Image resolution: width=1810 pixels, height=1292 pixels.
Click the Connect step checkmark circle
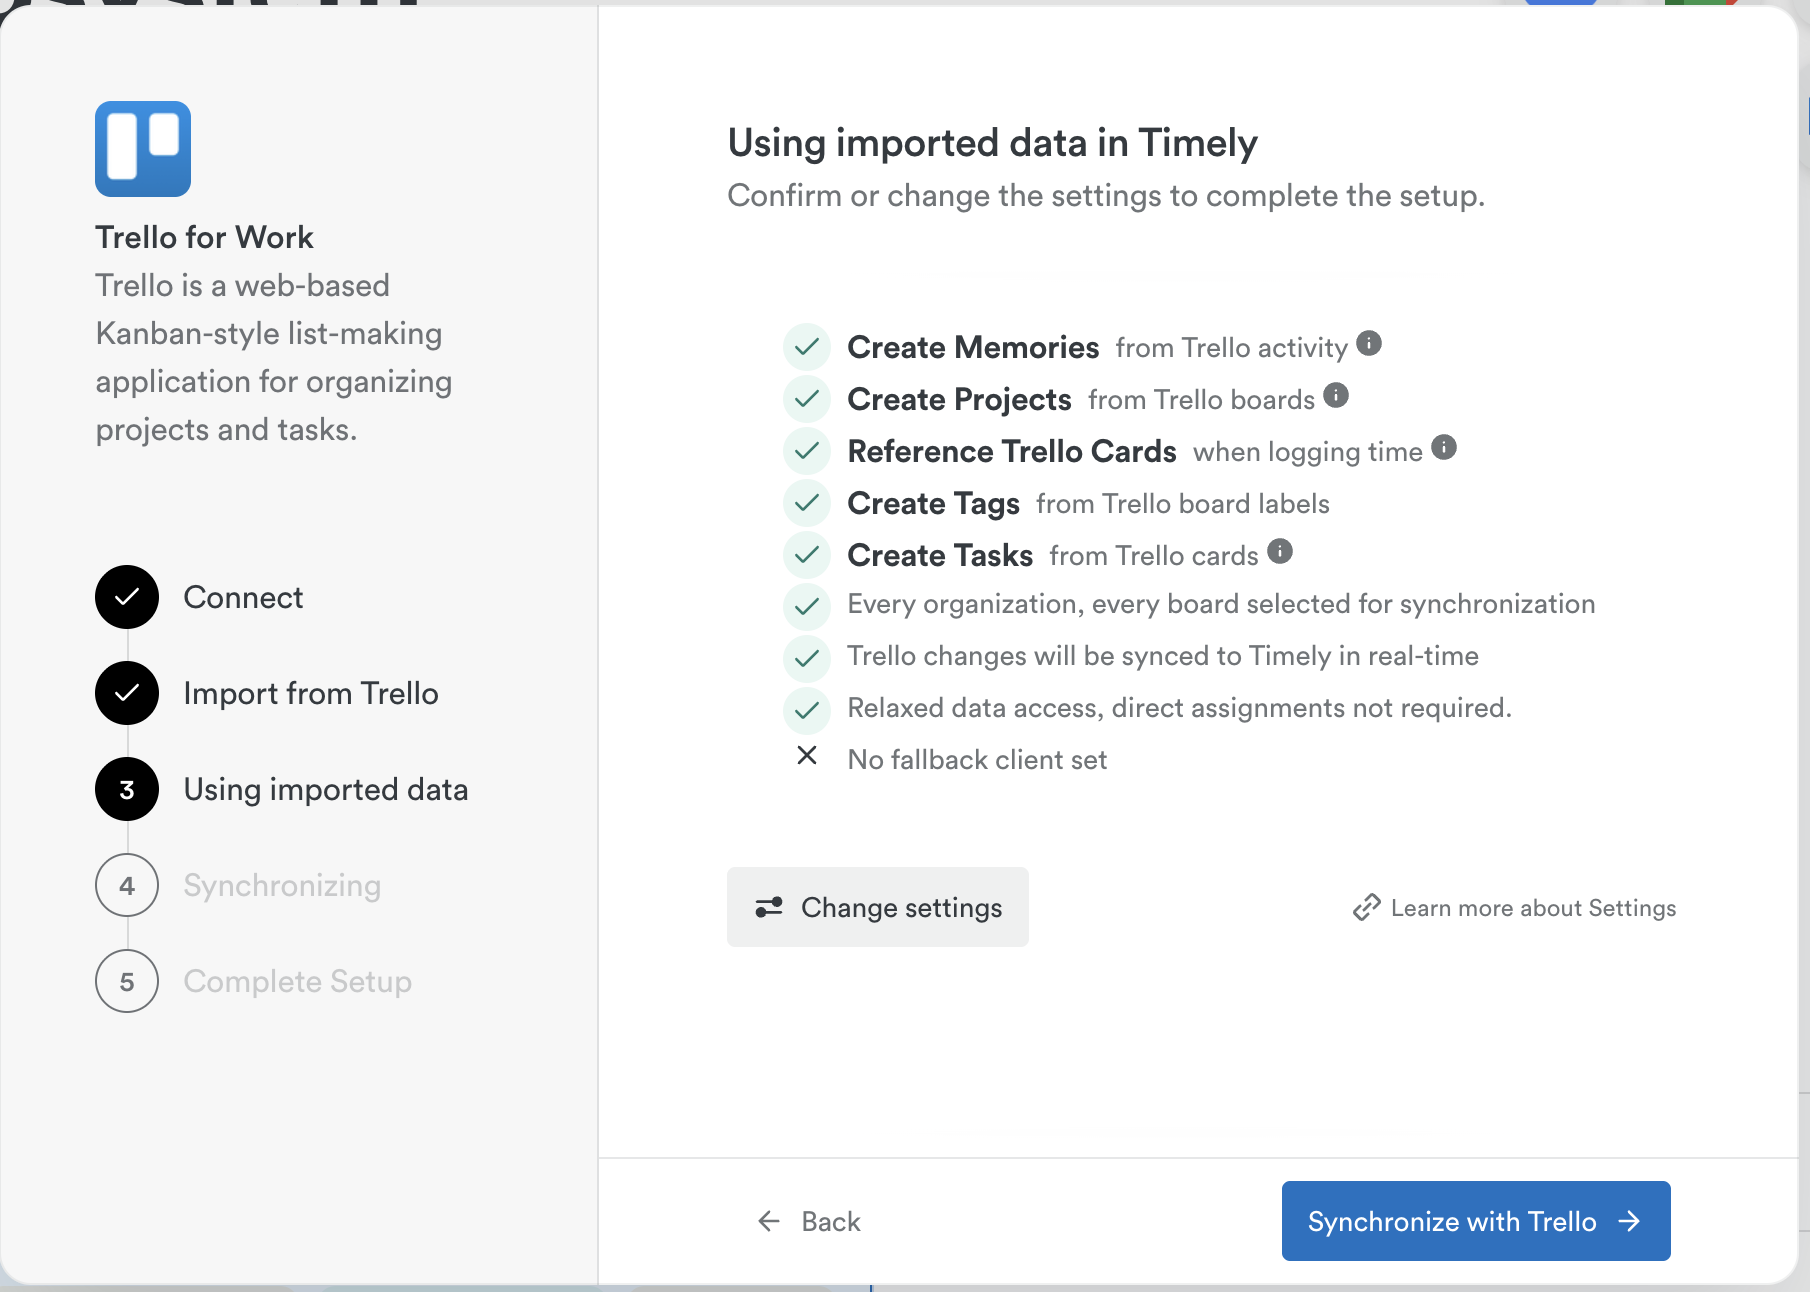(x=127, y=597)
